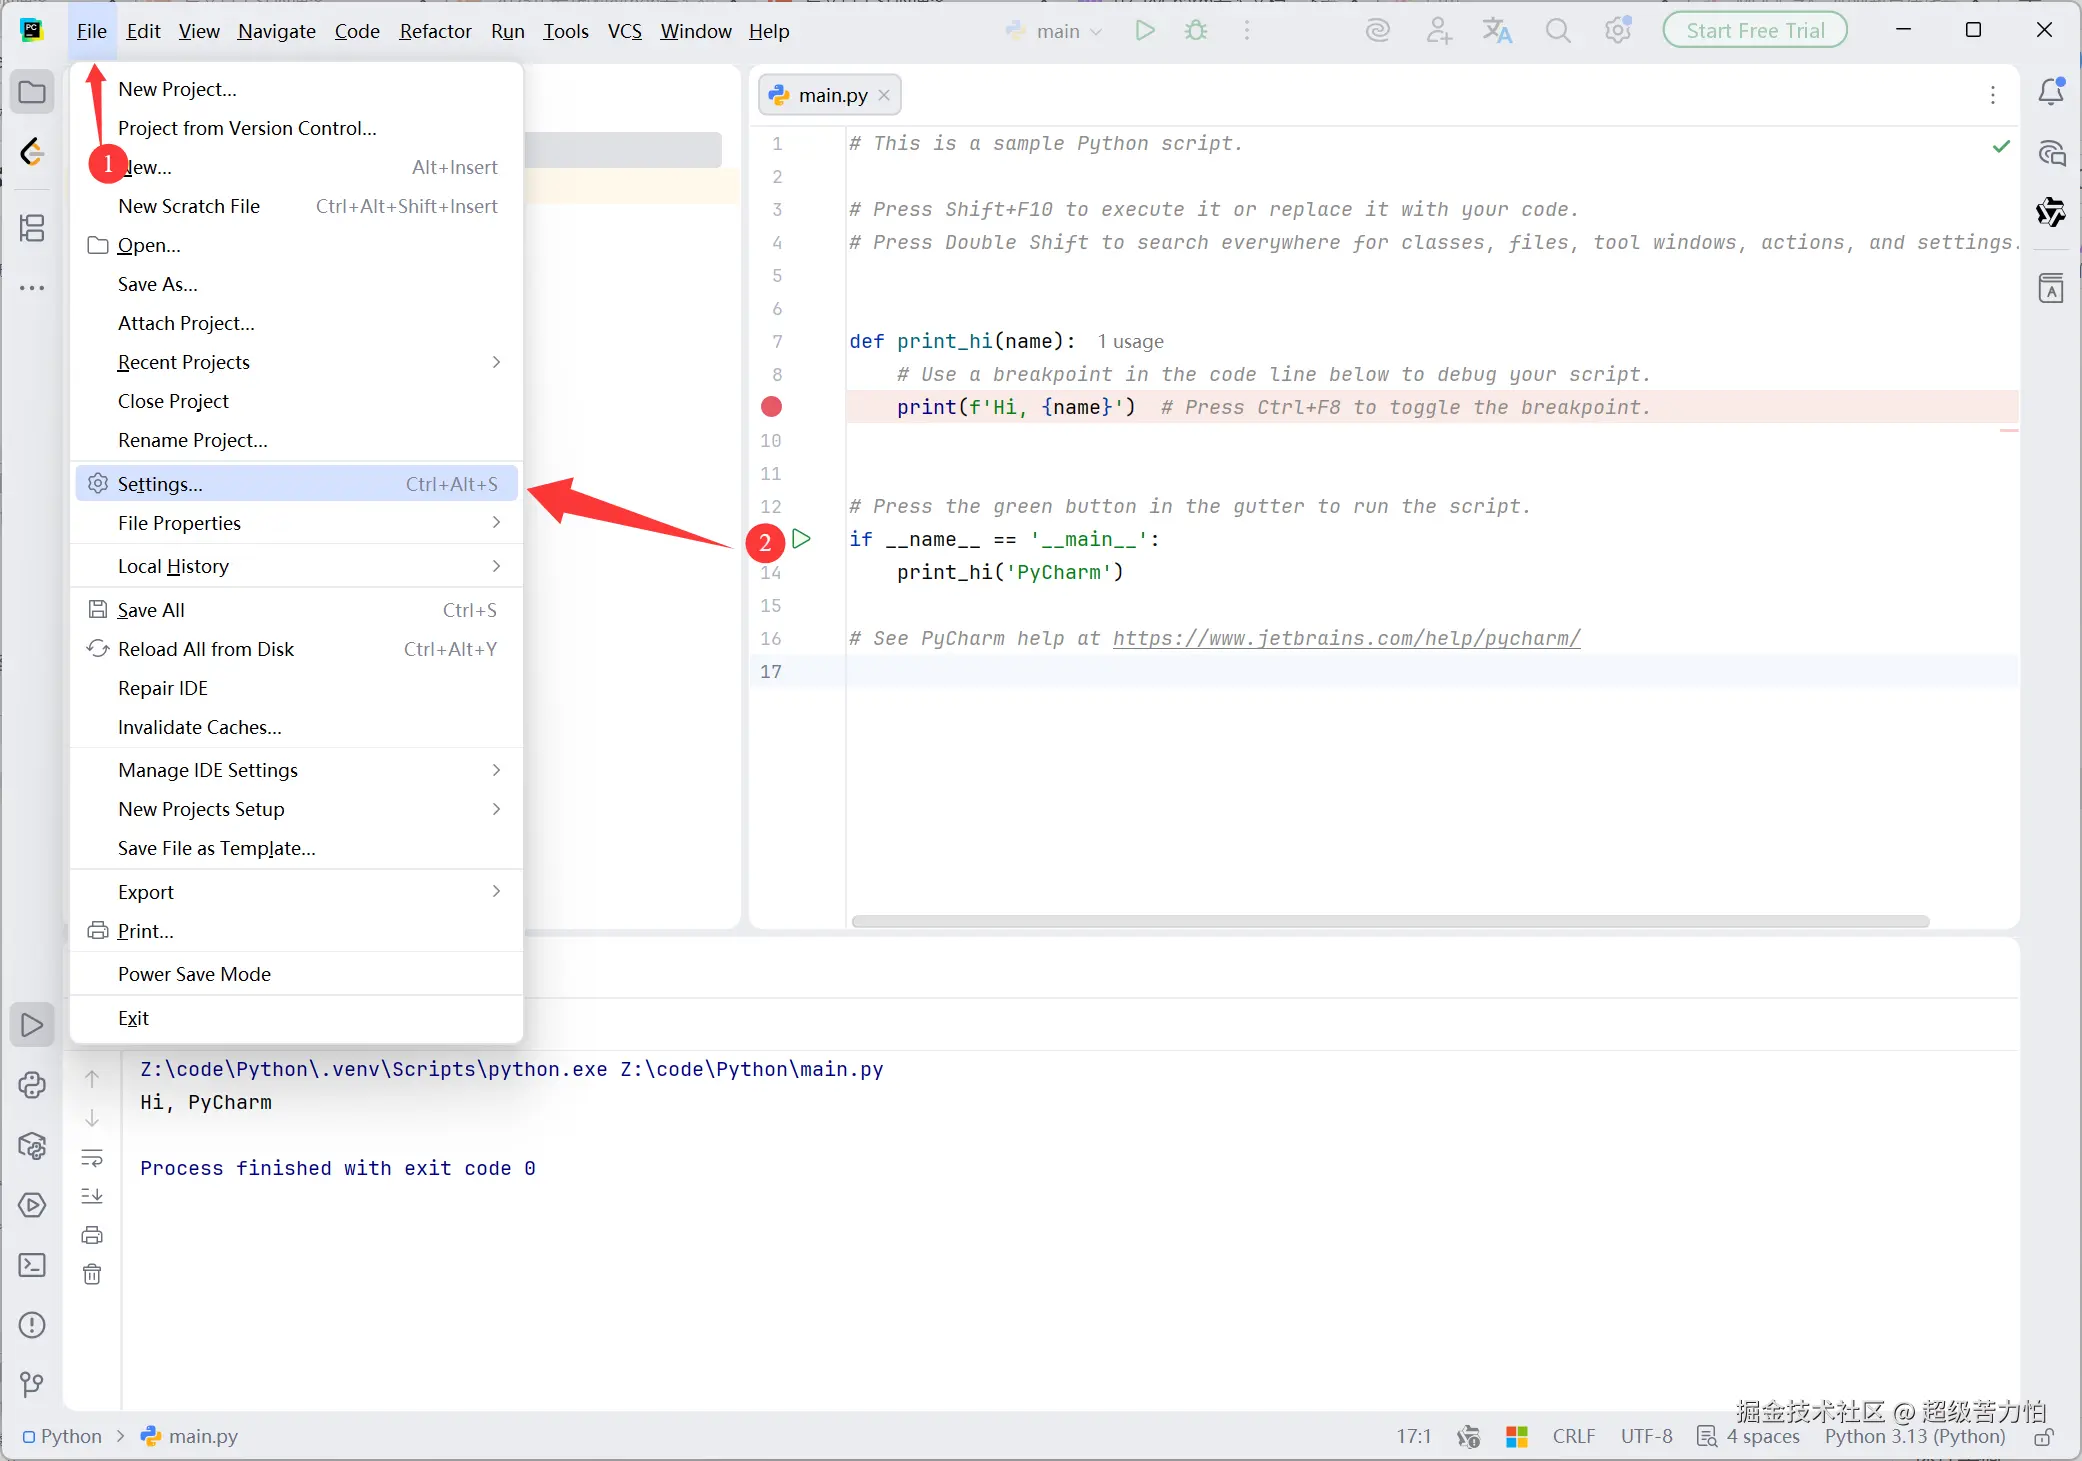The width and height of the screenshot is (2082, 1461).
Task: Open the jetbrains.com PyCharm help link
Action: [x=1346, y=638]
